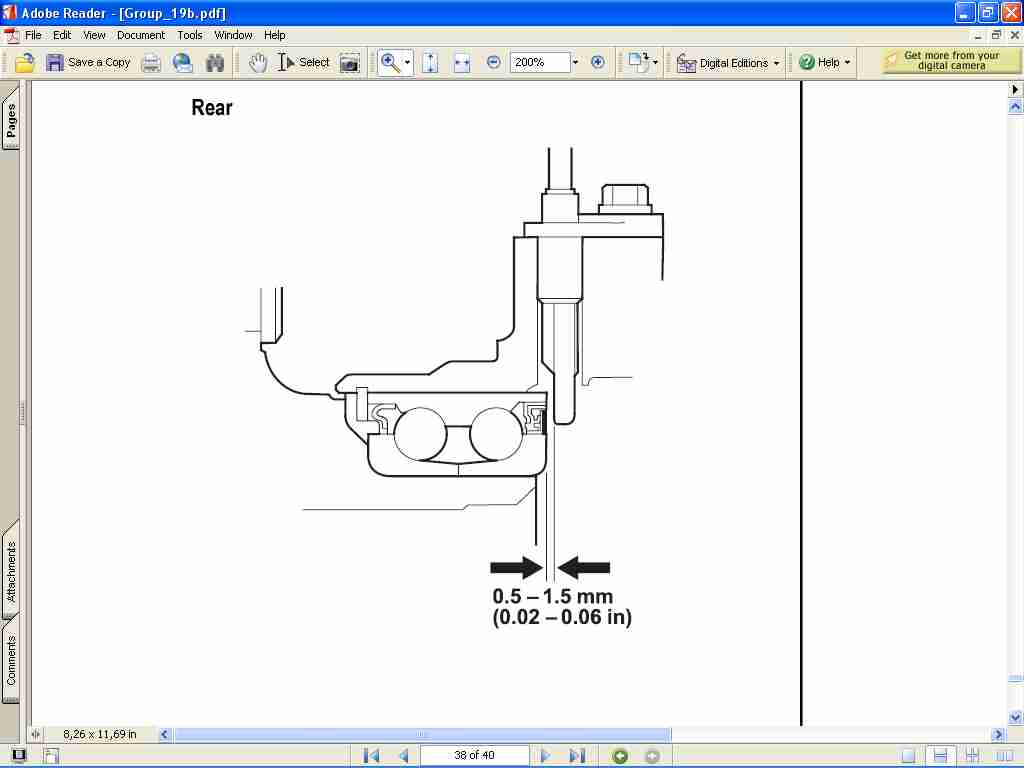Image resolution: width=1024 pixels, height=768 pixels.
Task: Go to the next page
Action: [x=545, y=756]
